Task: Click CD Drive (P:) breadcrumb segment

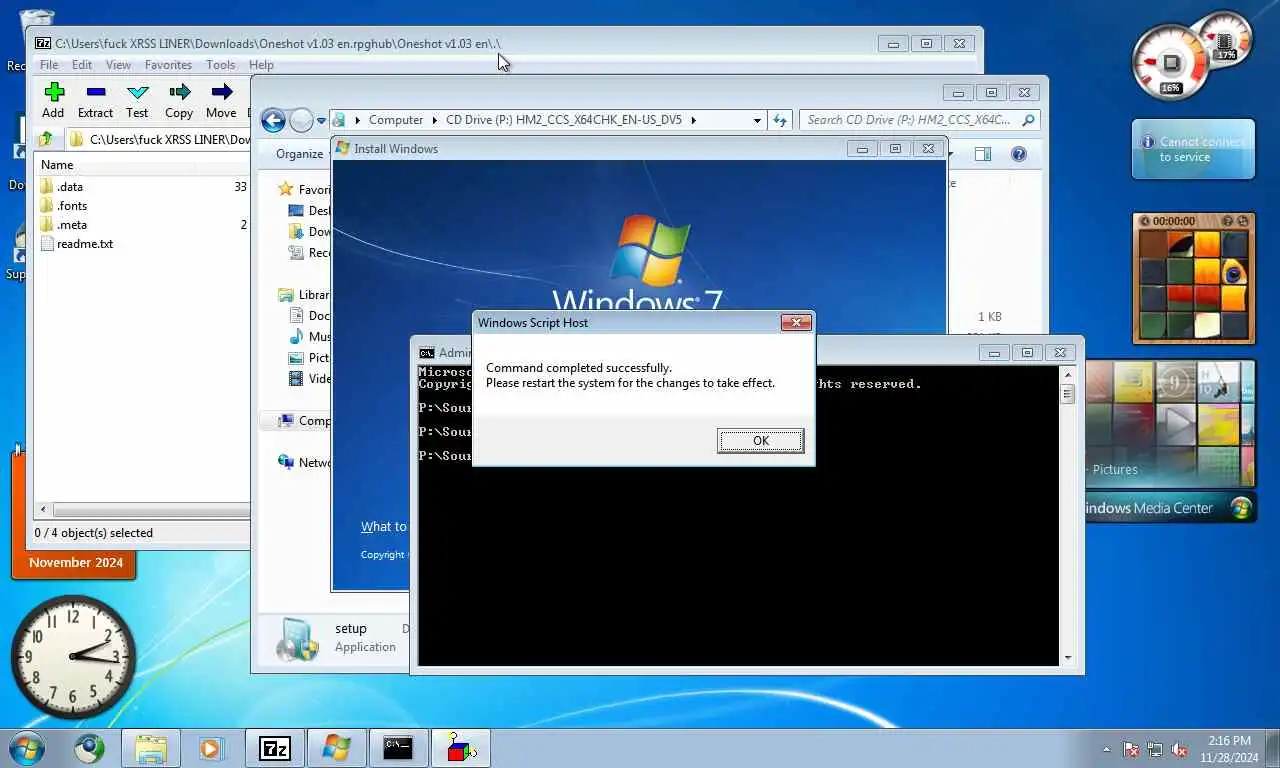Action: pyautogui.click(x=563, y=120)
